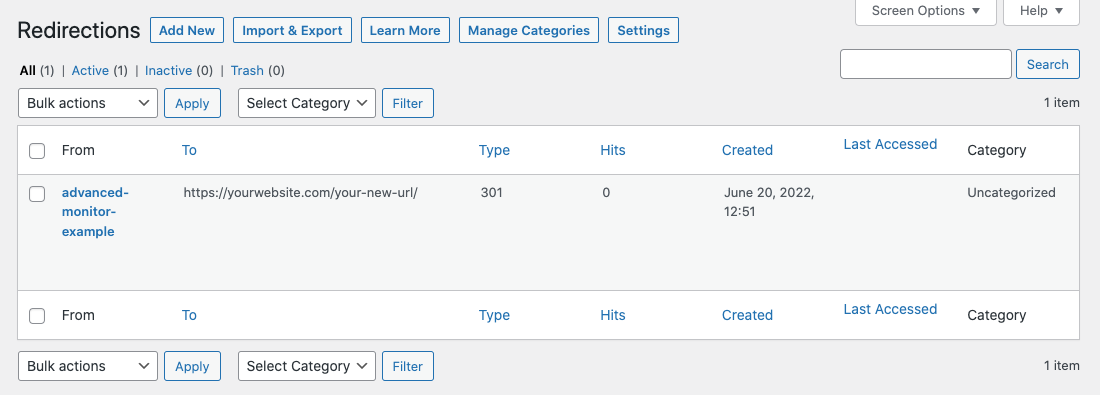Open Manage Categories

[529, 31]
